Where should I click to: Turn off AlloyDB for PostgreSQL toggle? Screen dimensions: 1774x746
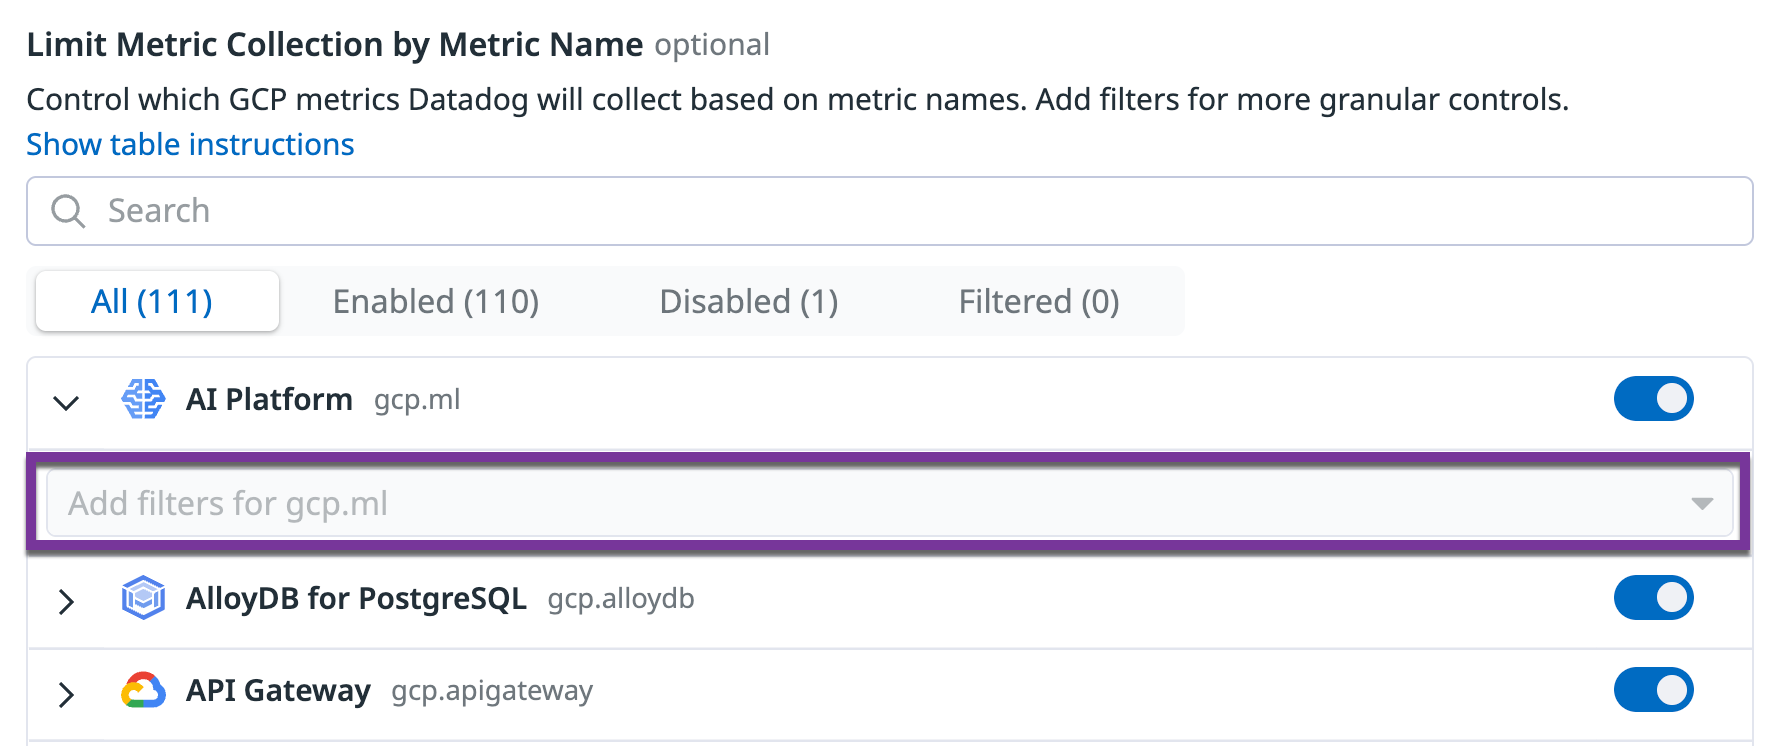click(1653, 598)
